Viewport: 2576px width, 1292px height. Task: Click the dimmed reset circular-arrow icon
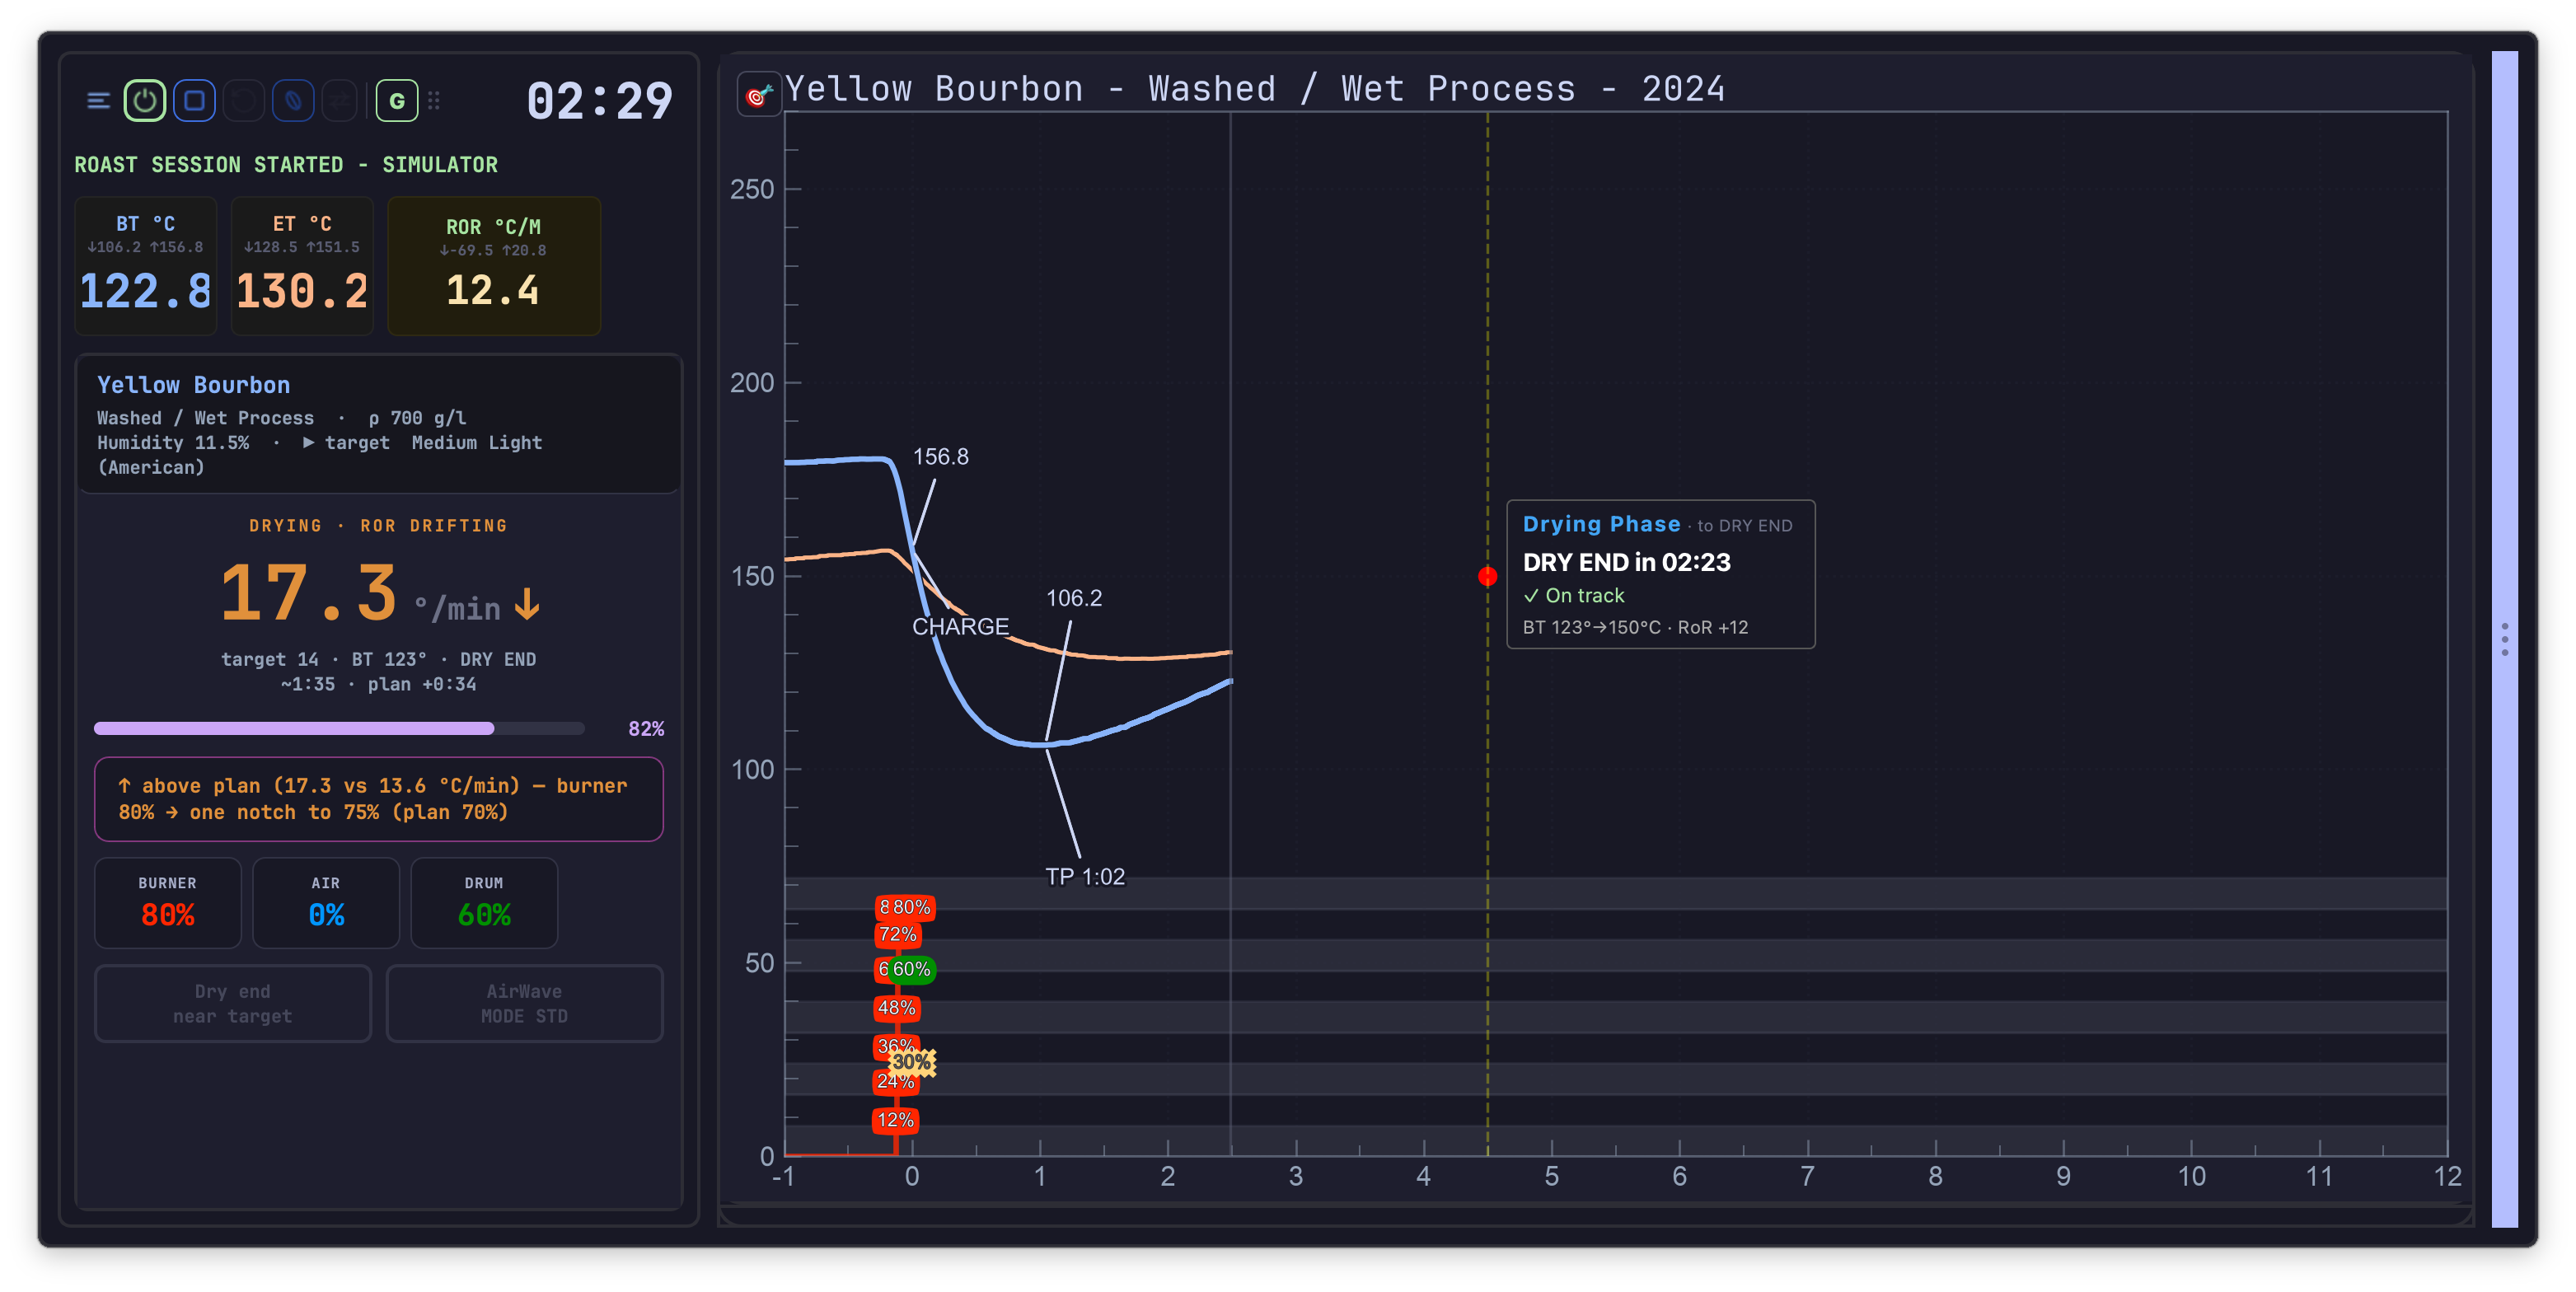(x=243, y=101)
